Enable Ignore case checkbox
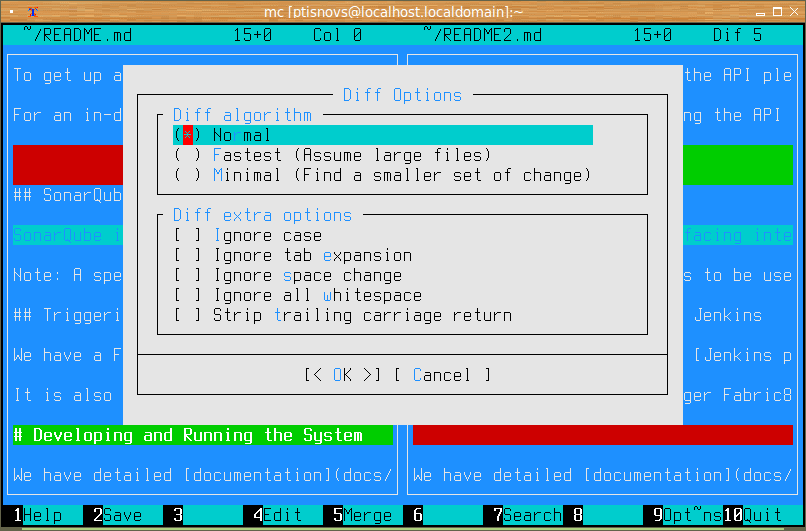The image size is (806, 531). [x=248, y=235]
